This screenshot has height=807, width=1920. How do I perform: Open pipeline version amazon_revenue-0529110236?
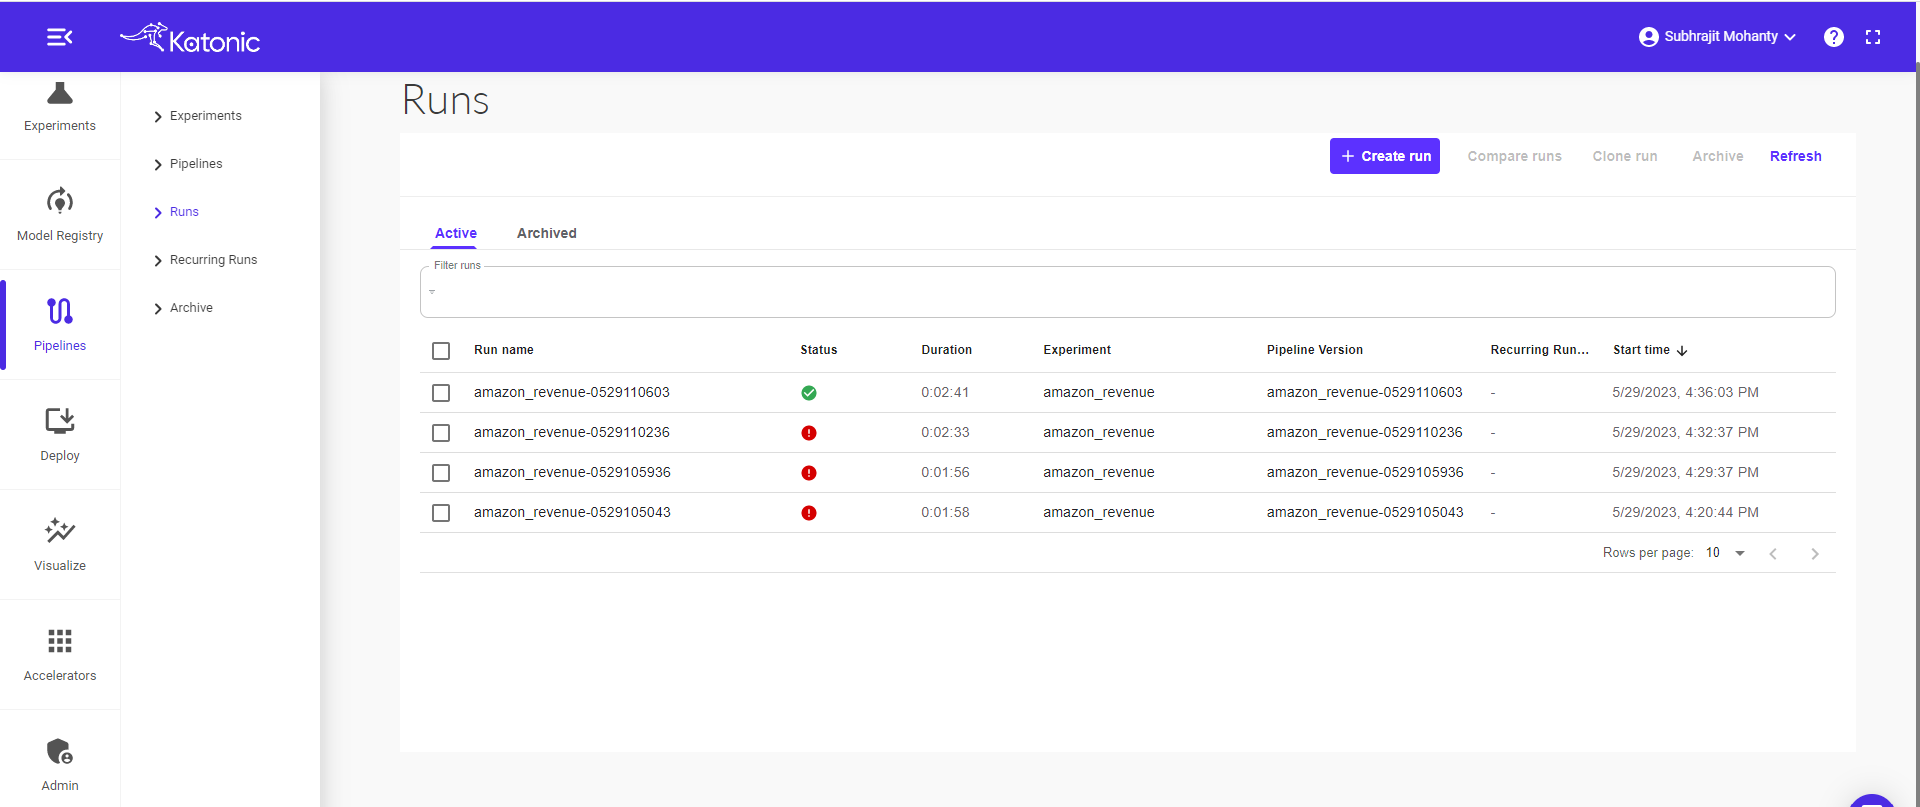coord(1365,432)
